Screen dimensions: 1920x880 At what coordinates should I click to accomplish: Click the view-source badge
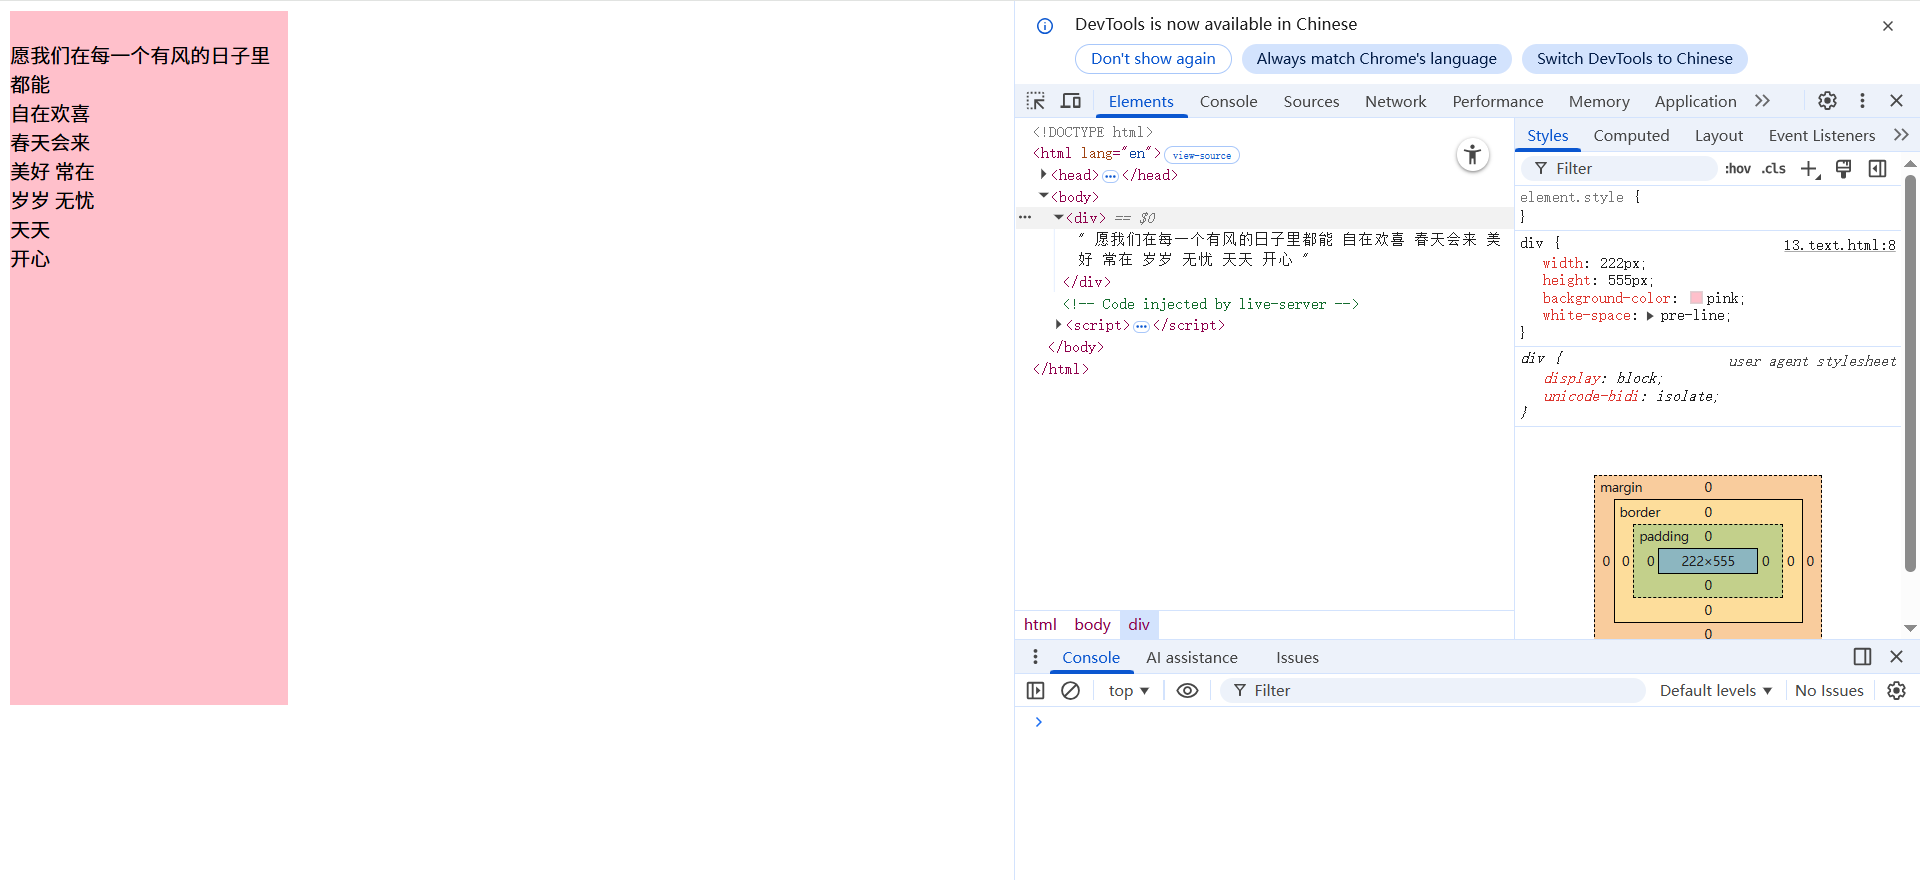pos(1201,155)
